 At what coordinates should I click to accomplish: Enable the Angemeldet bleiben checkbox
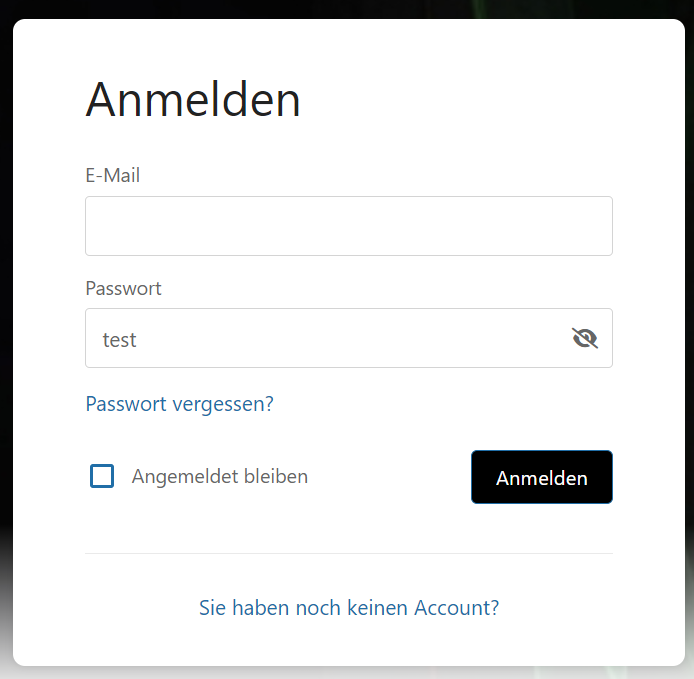click(102, 476)
